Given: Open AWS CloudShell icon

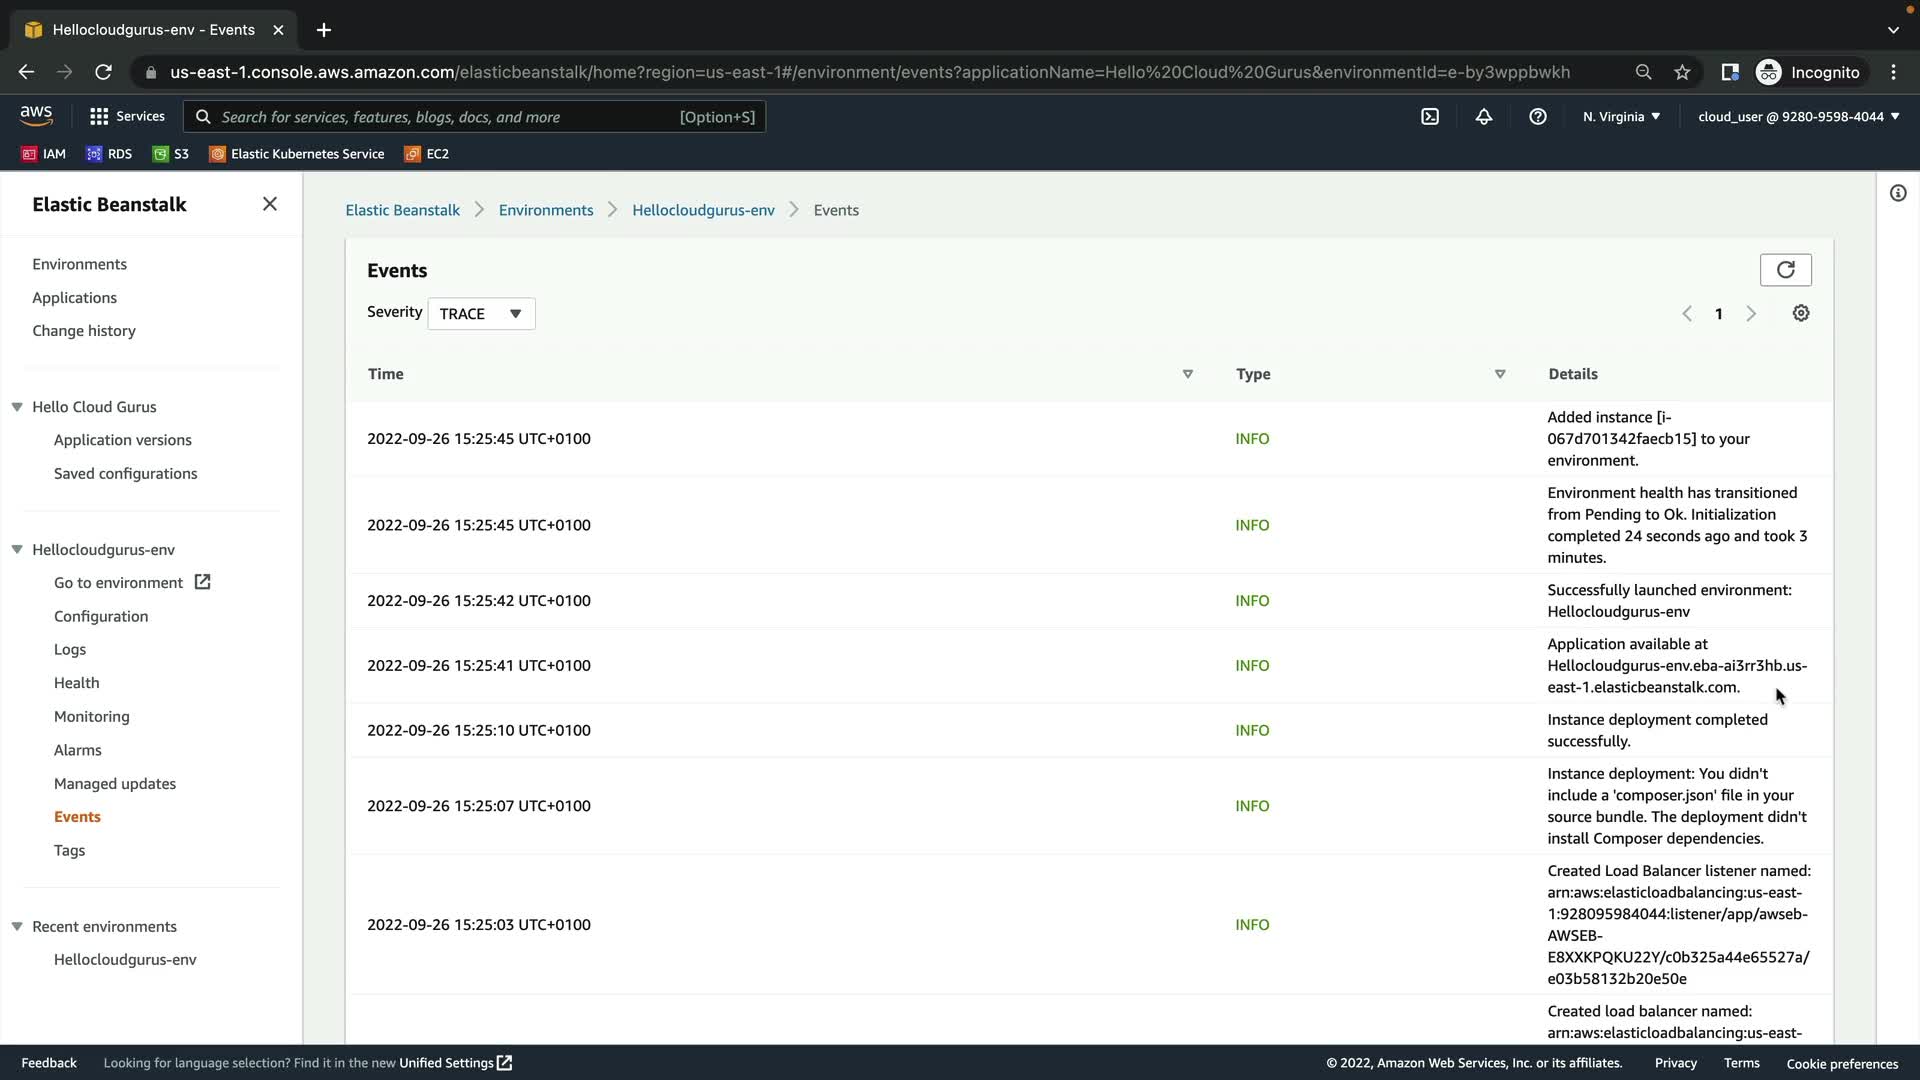Looking at the screenshot, I should pyautogui.click(x=1430, y=117).
